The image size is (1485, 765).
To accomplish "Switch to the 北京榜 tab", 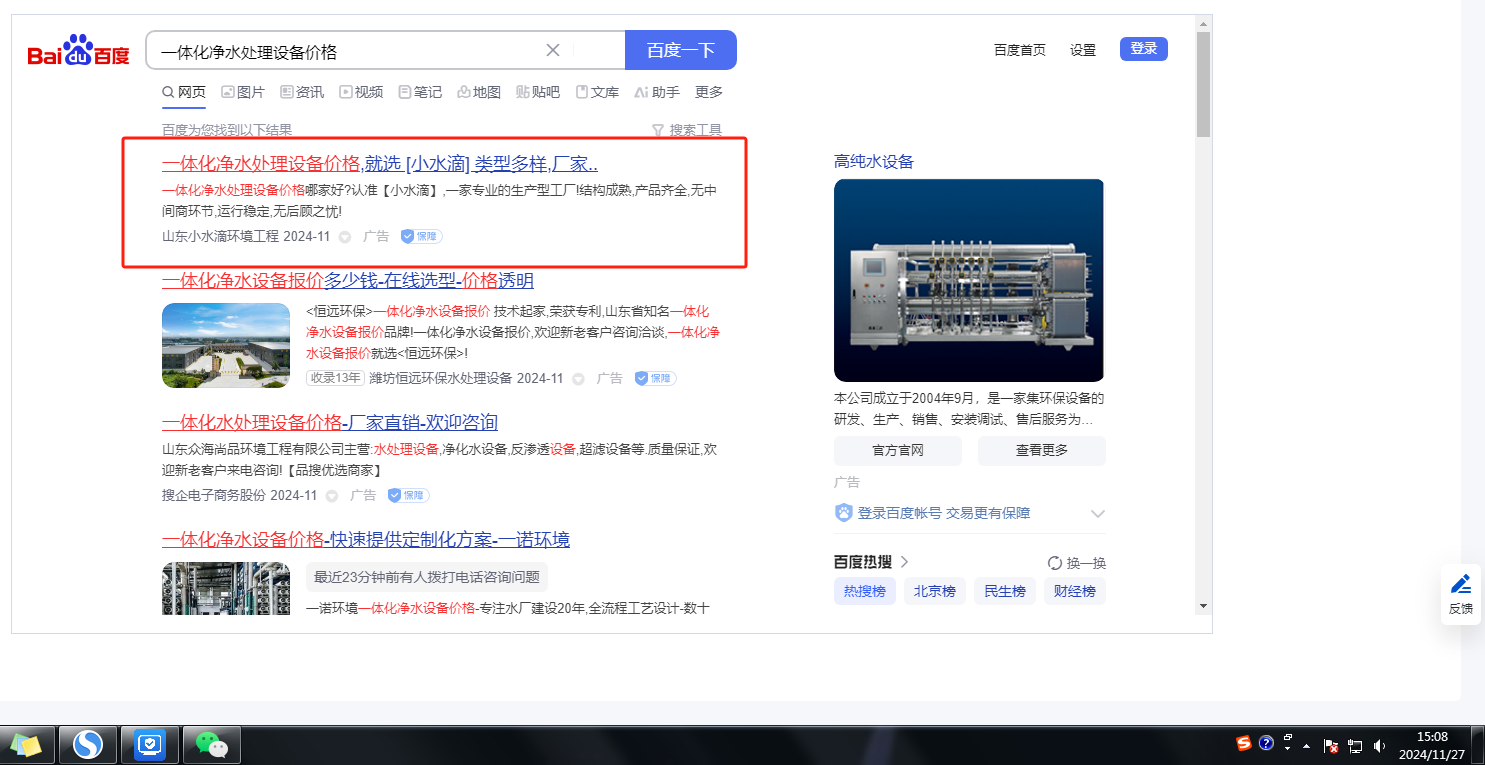I will tap(934, 591).
